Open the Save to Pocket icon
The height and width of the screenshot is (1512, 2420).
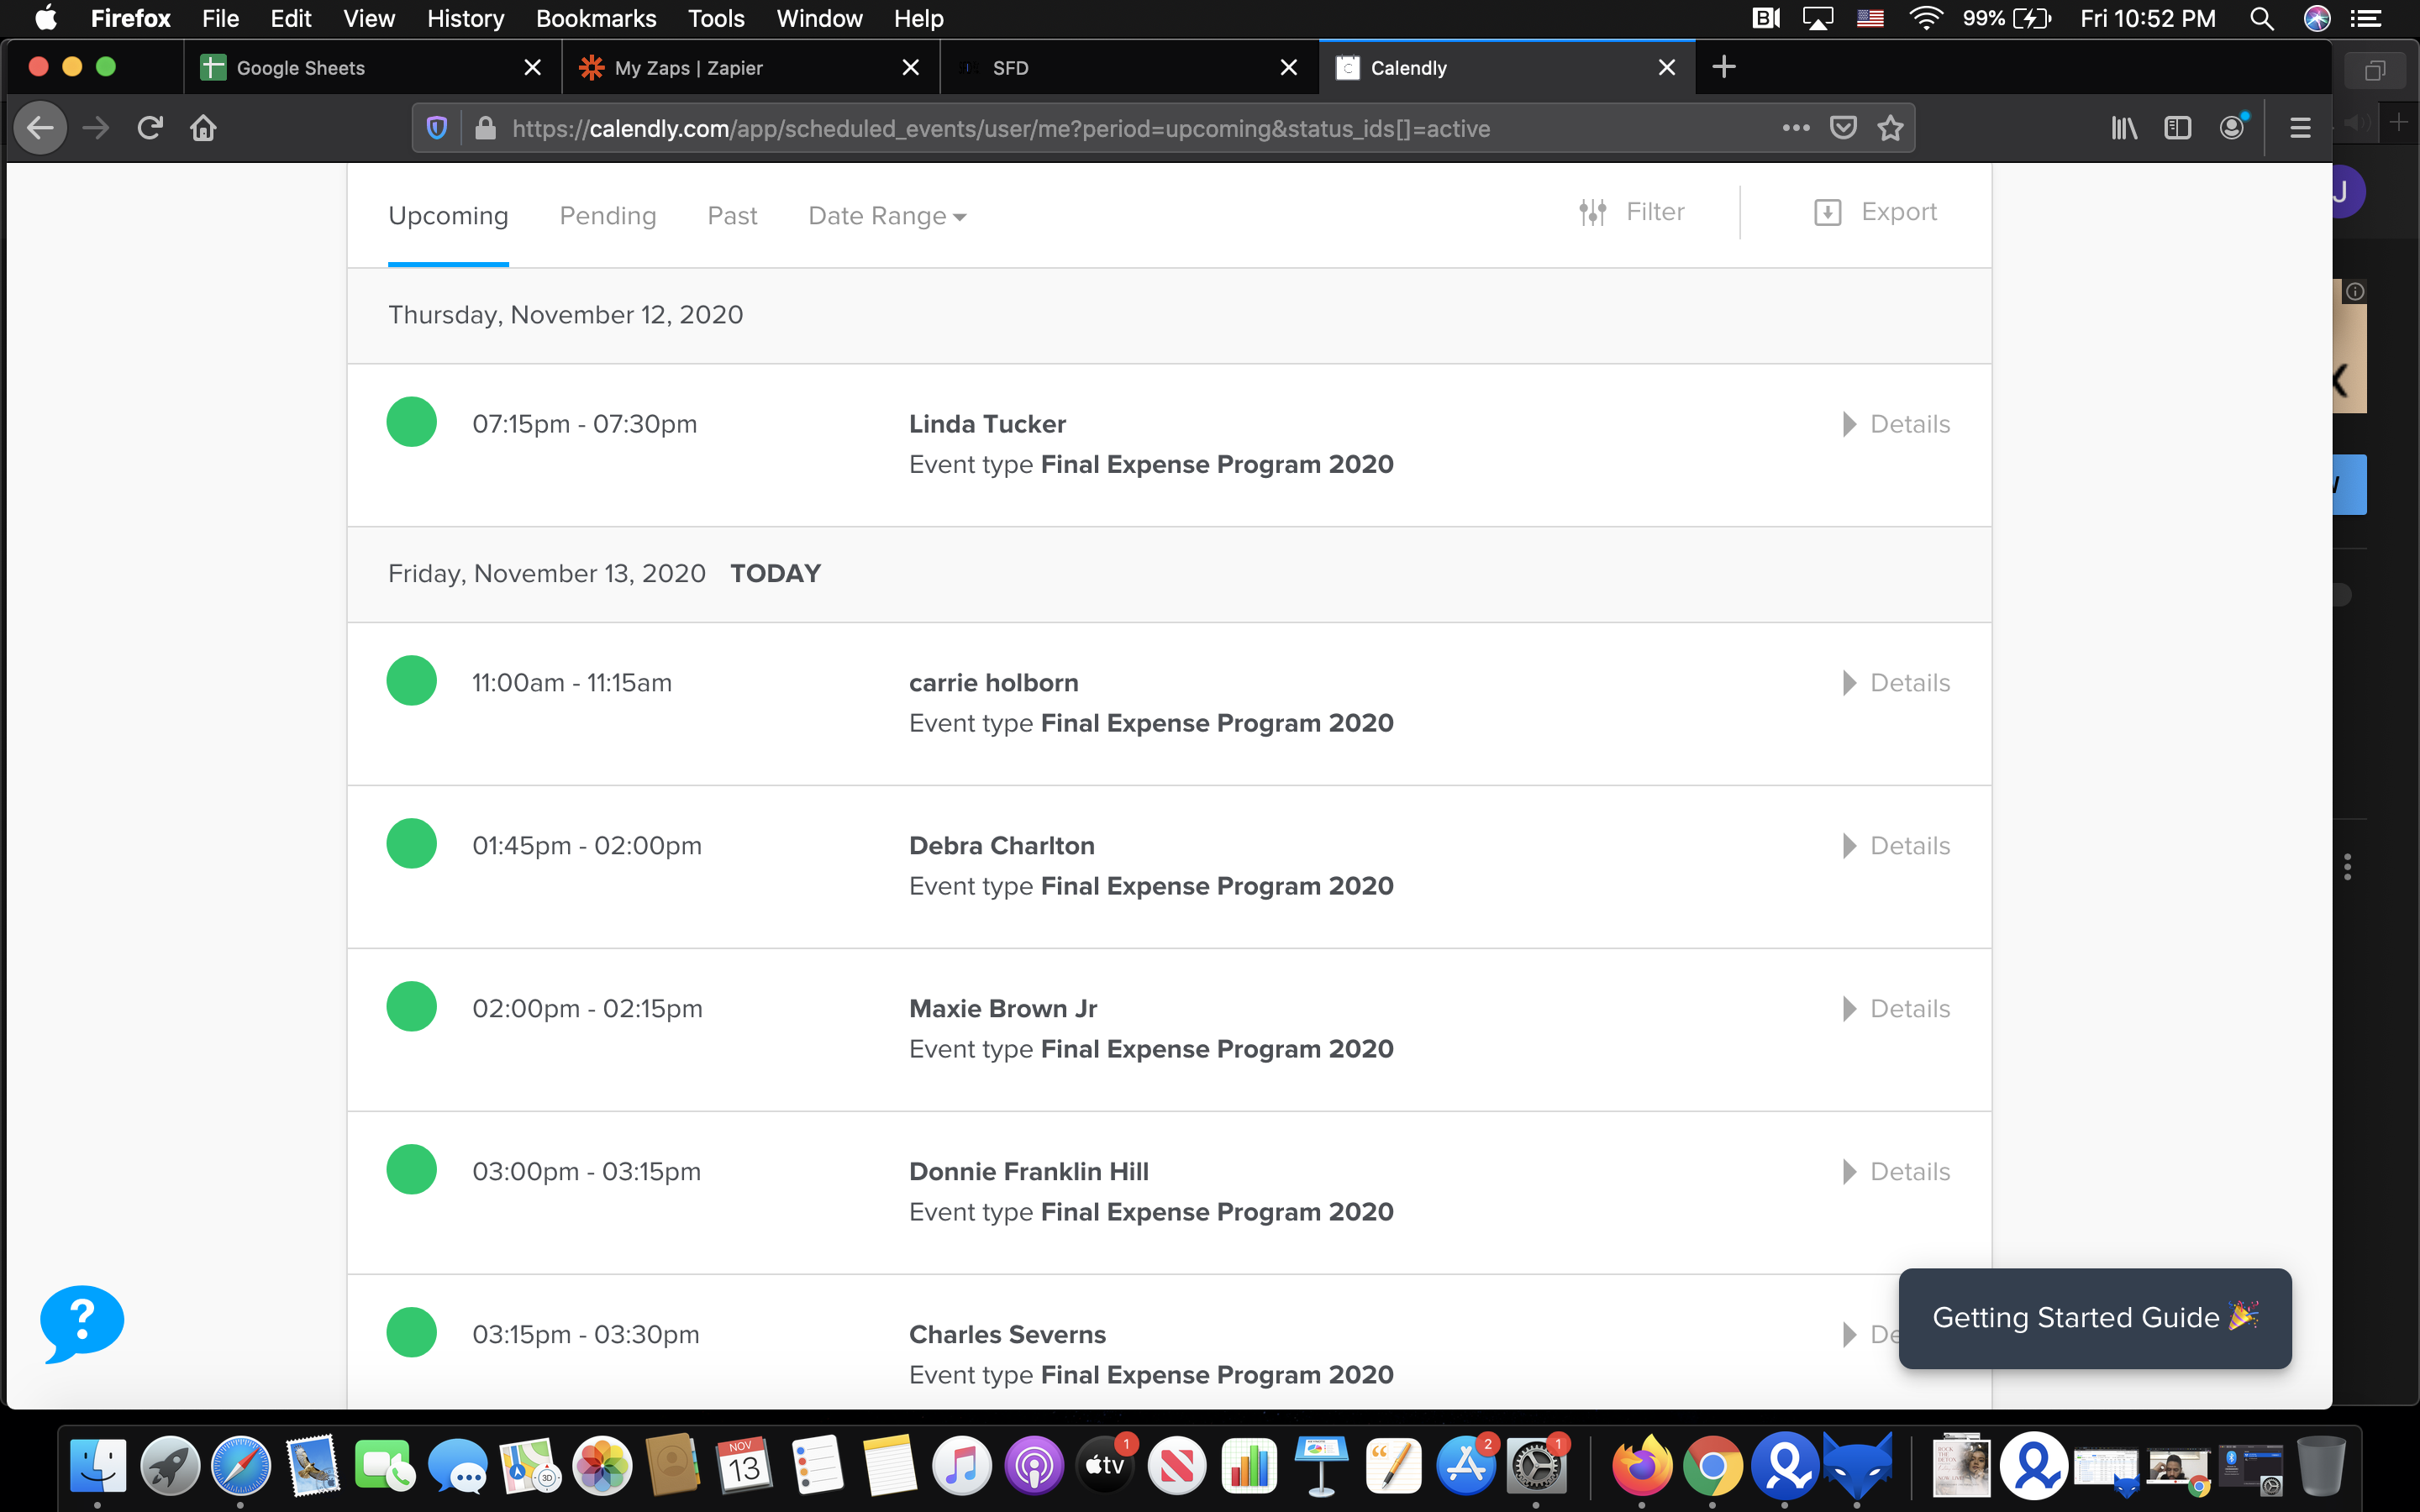tap(1843, 128)
